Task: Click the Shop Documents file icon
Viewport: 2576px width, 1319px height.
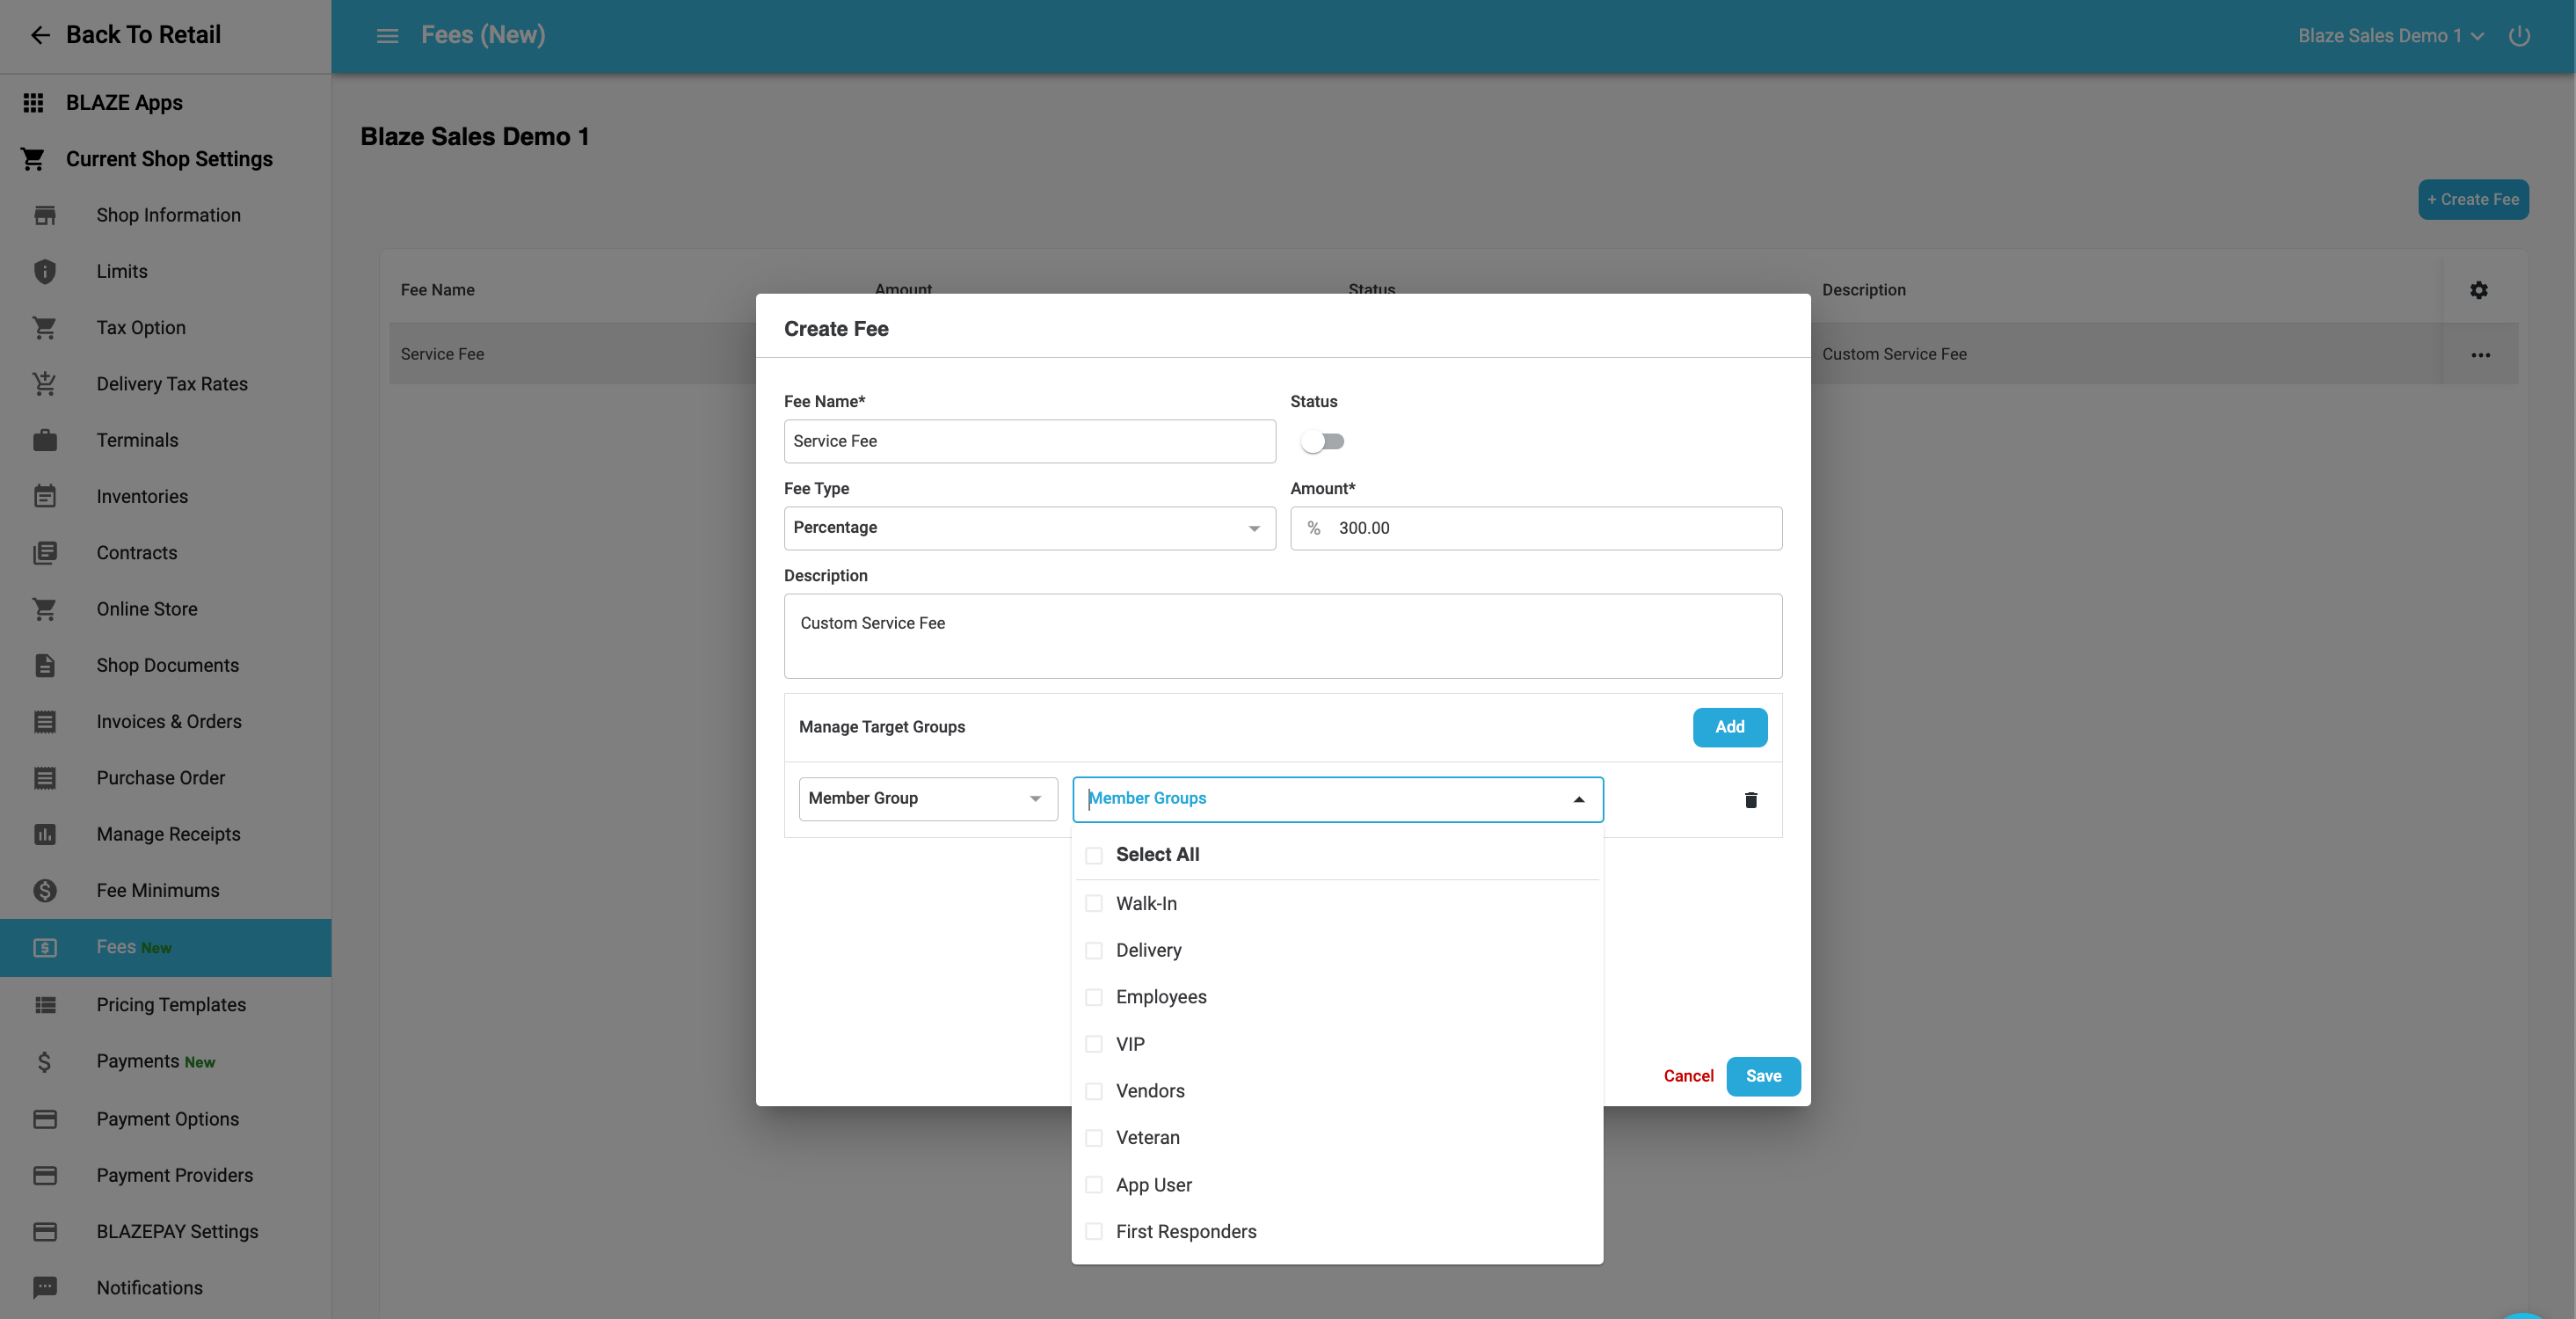Action: coord(45,665)
